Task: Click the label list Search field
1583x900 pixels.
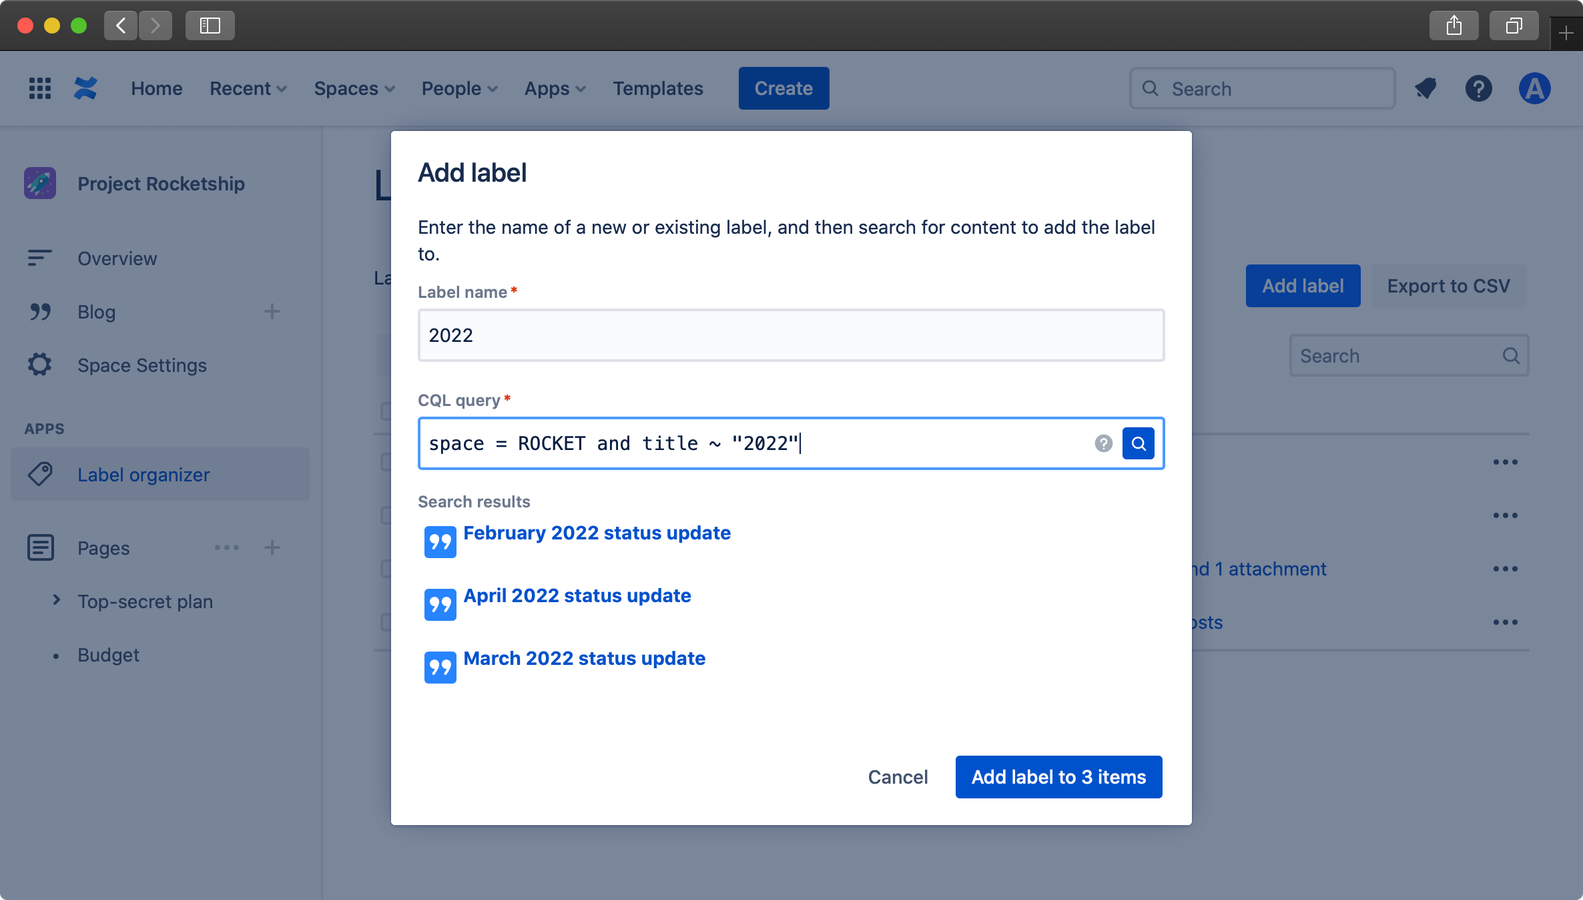Action: pyautogui.click(x=1409, y=356)
